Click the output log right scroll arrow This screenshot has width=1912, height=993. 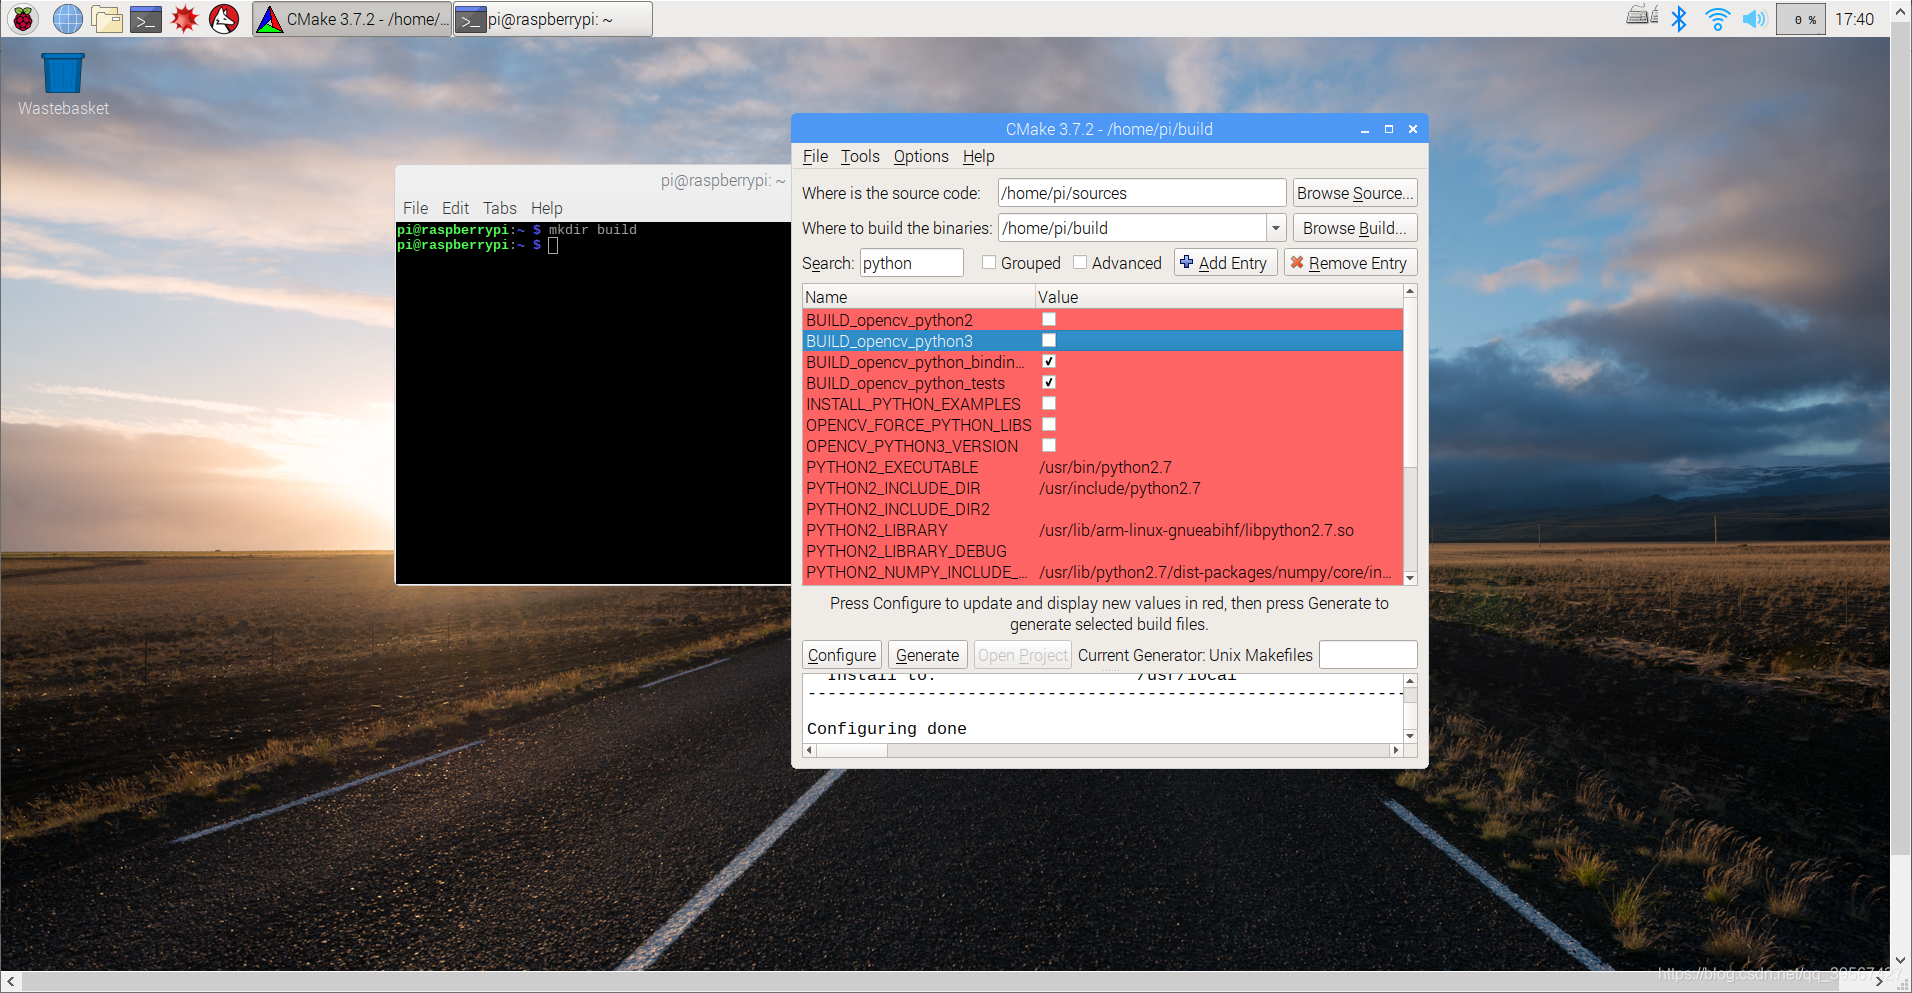point(1396,750)
